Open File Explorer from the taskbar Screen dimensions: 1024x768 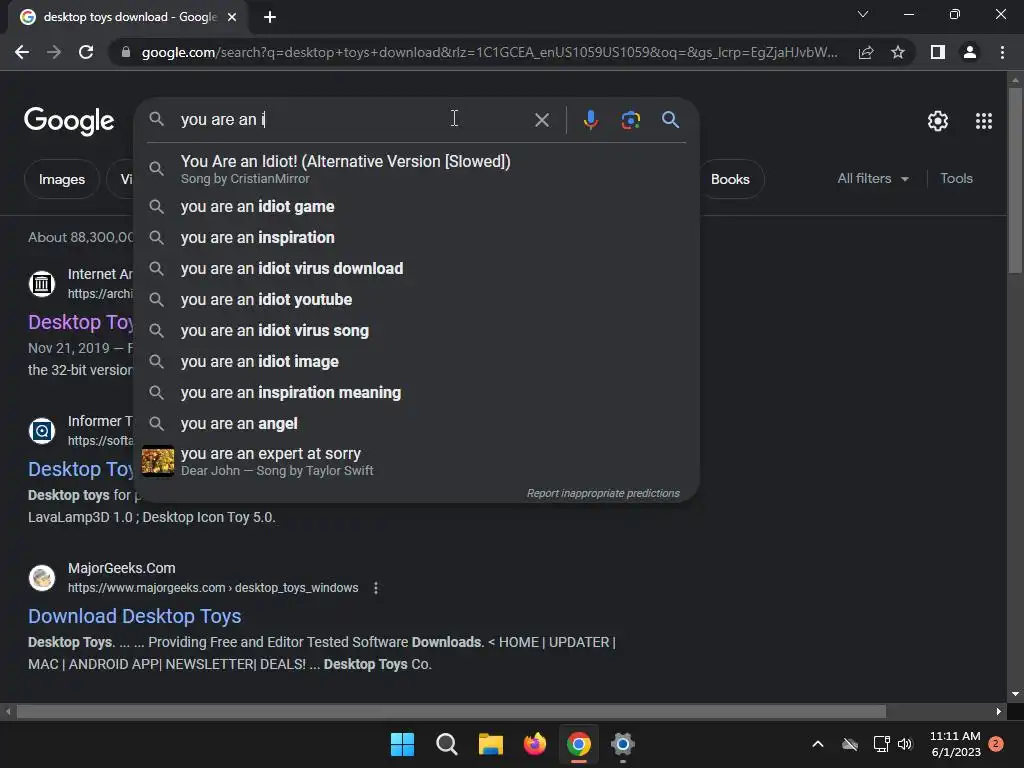[490, 744]
